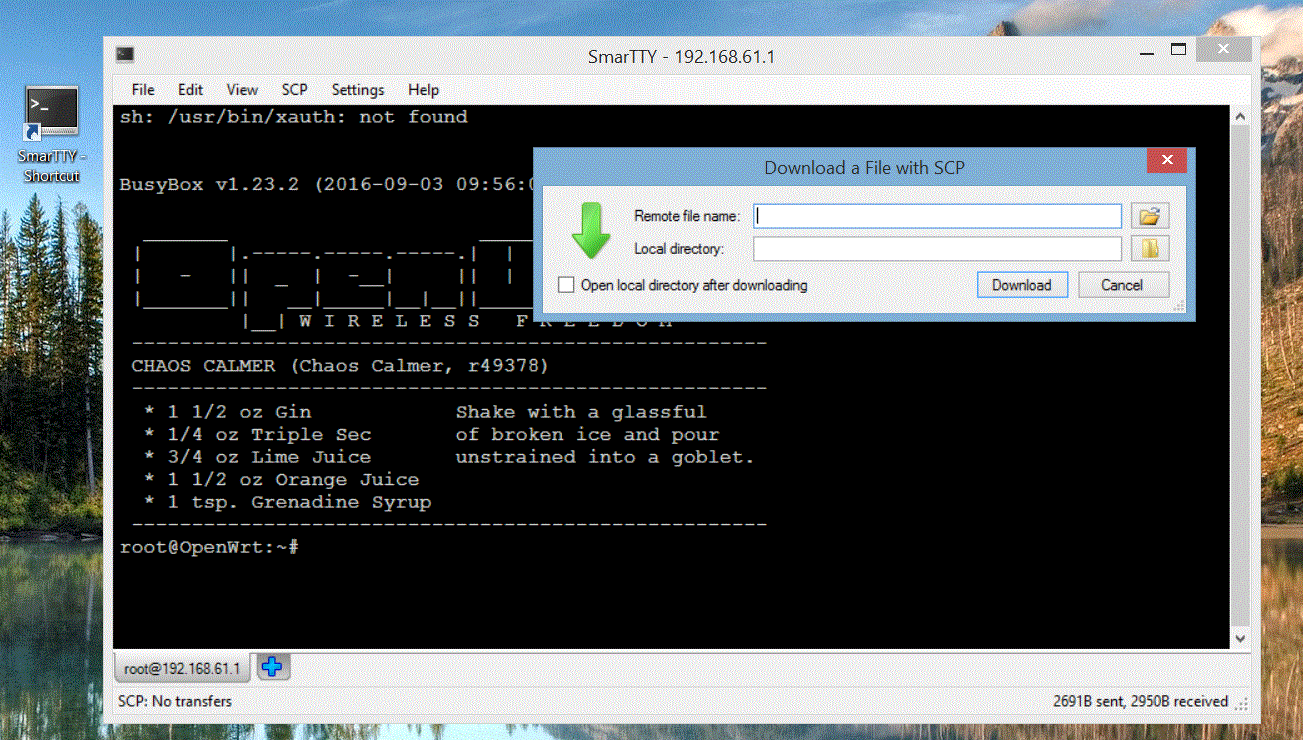Click the terminal scrollbar down arrow

click(x=1240, y=637)
